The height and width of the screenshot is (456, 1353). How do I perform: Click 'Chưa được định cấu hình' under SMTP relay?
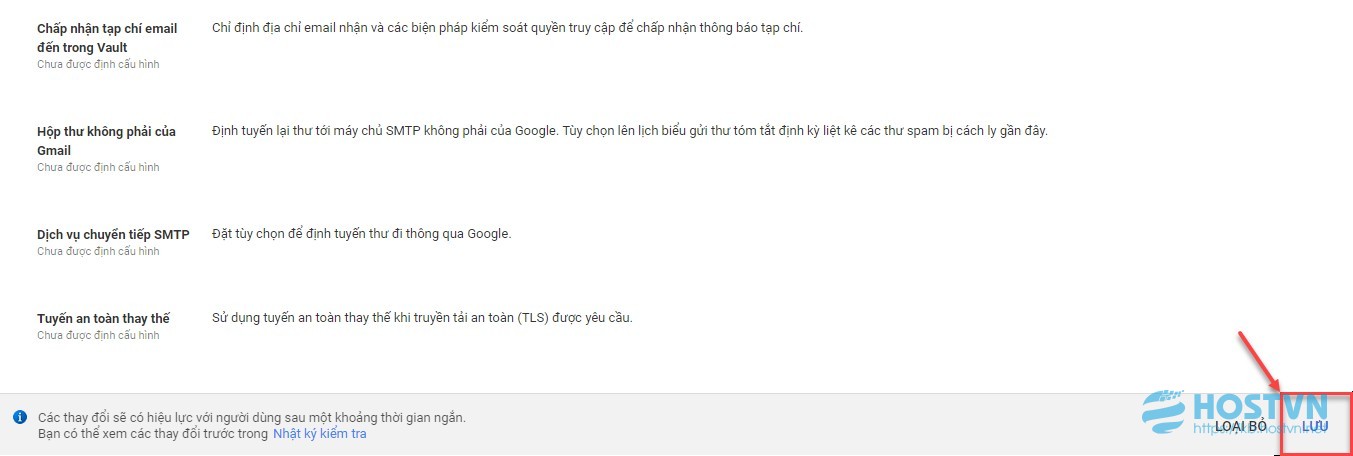coord(98,251)
